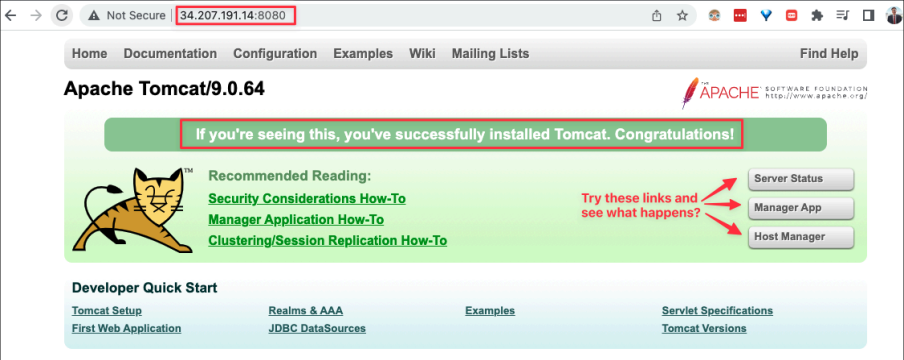Open the Home menu item
This screenshot has height=360, width=904.
[89, 54]
